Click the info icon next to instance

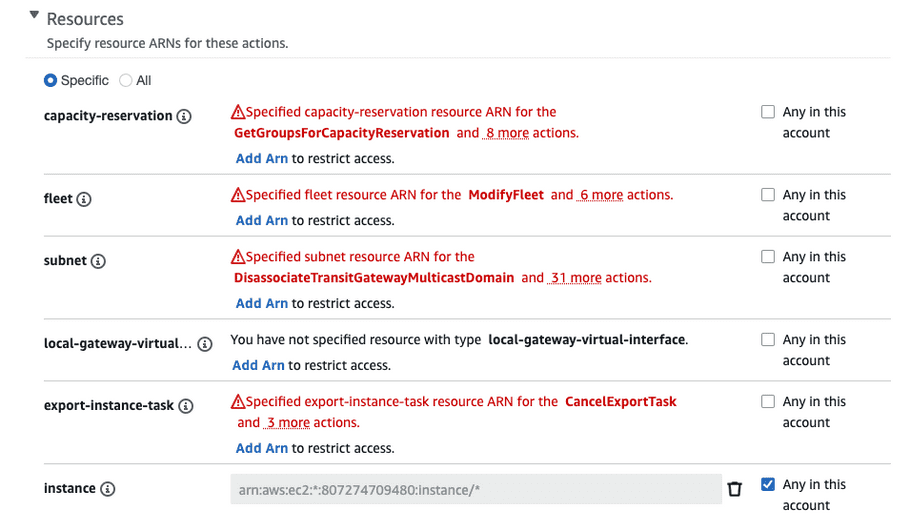click(107, 489)
